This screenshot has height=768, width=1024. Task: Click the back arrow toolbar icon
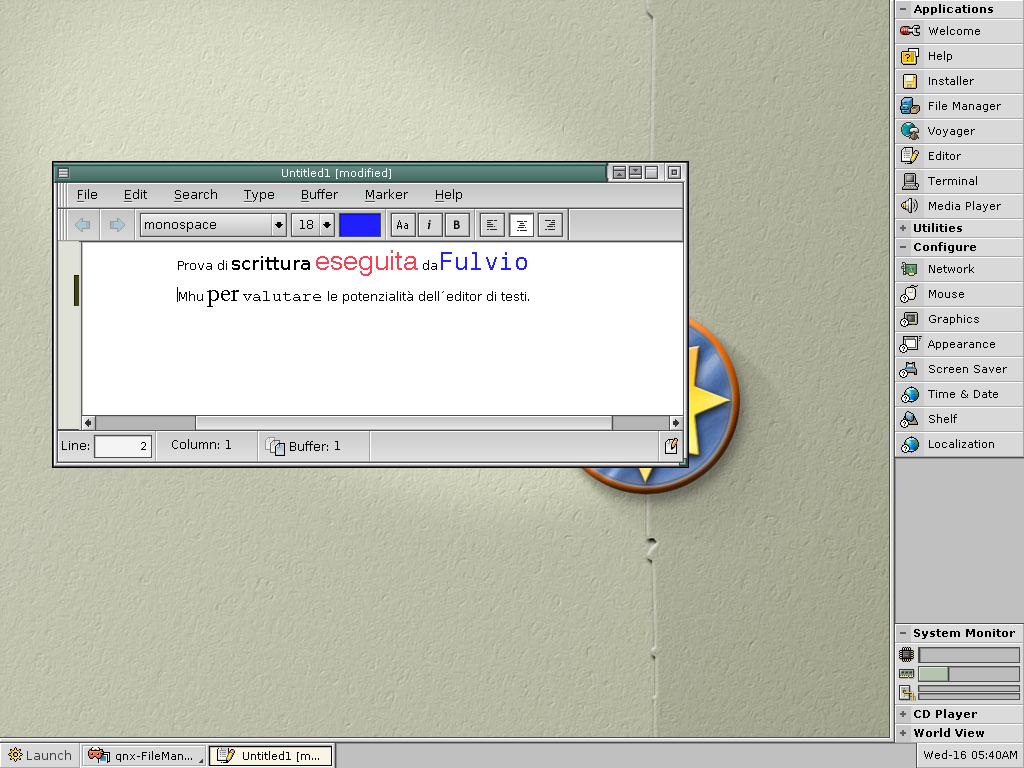point(83,225)
